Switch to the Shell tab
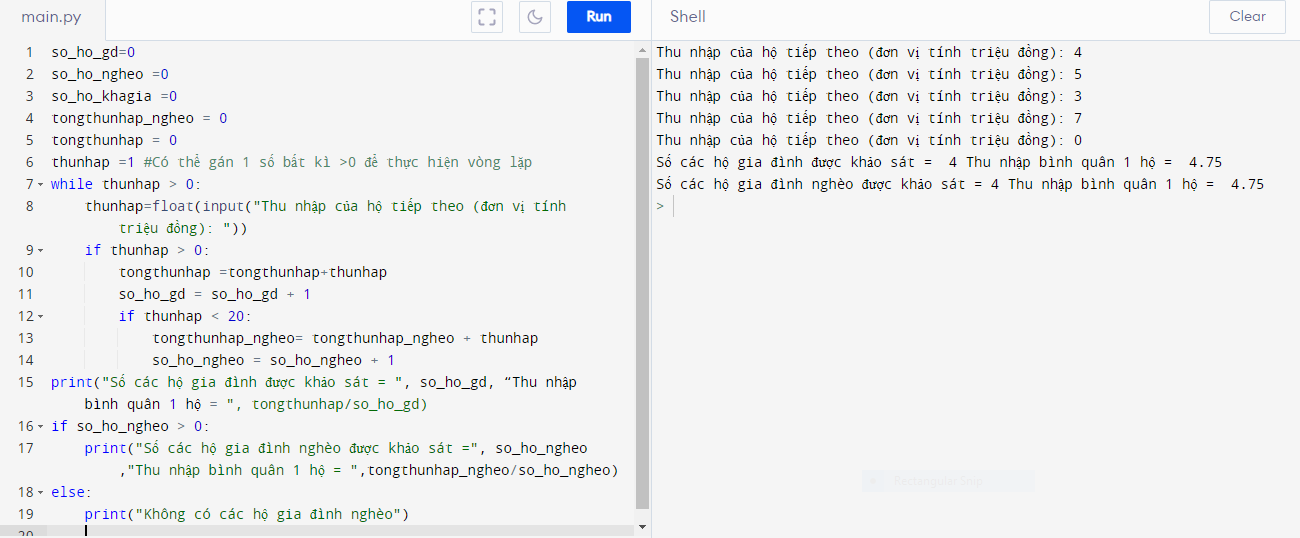Viewport: 1300px width, 538px height. click(687, 17)
